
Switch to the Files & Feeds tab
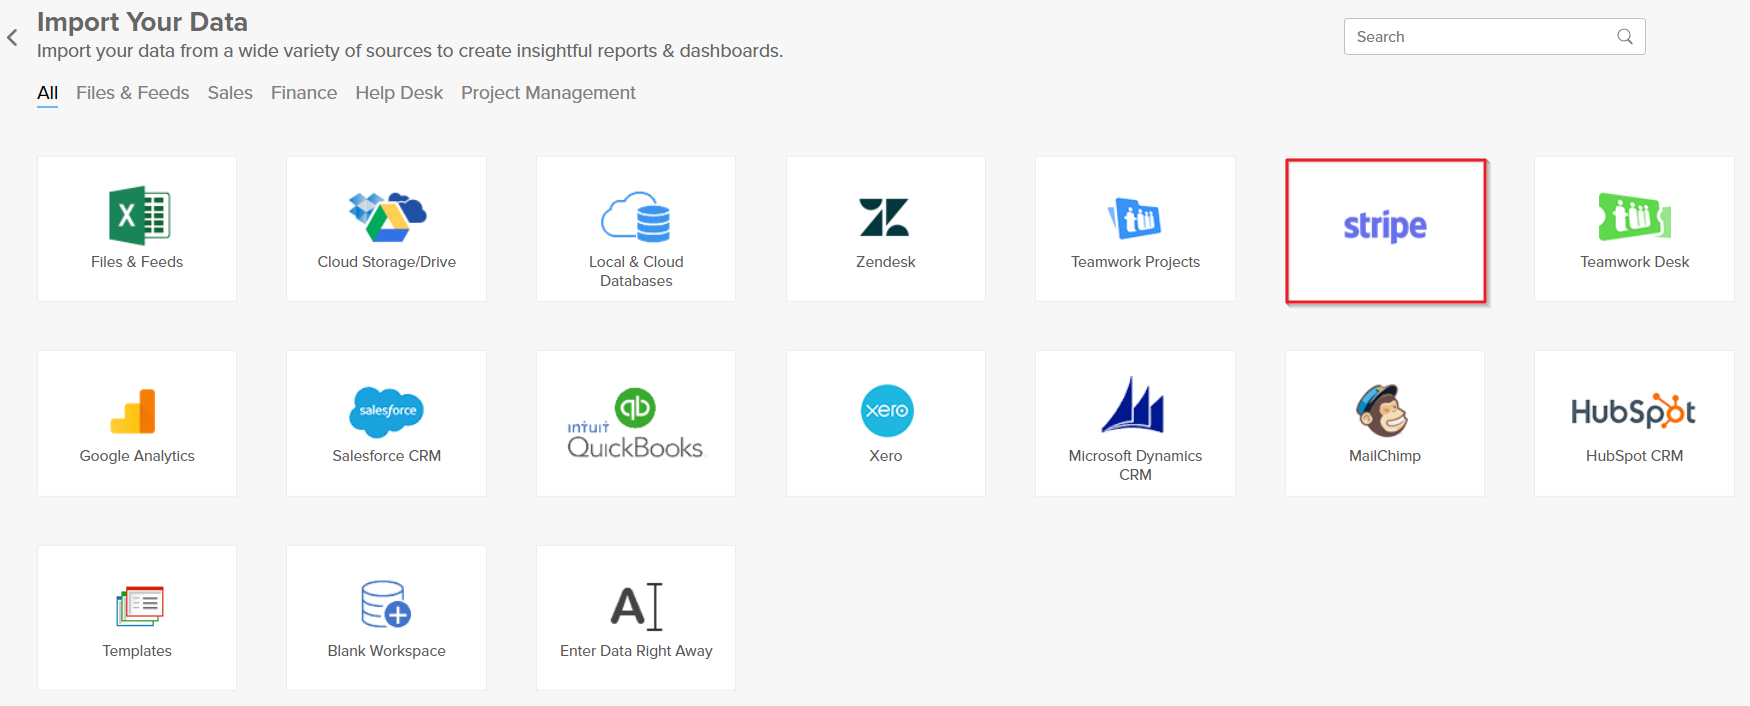point(133,93)
